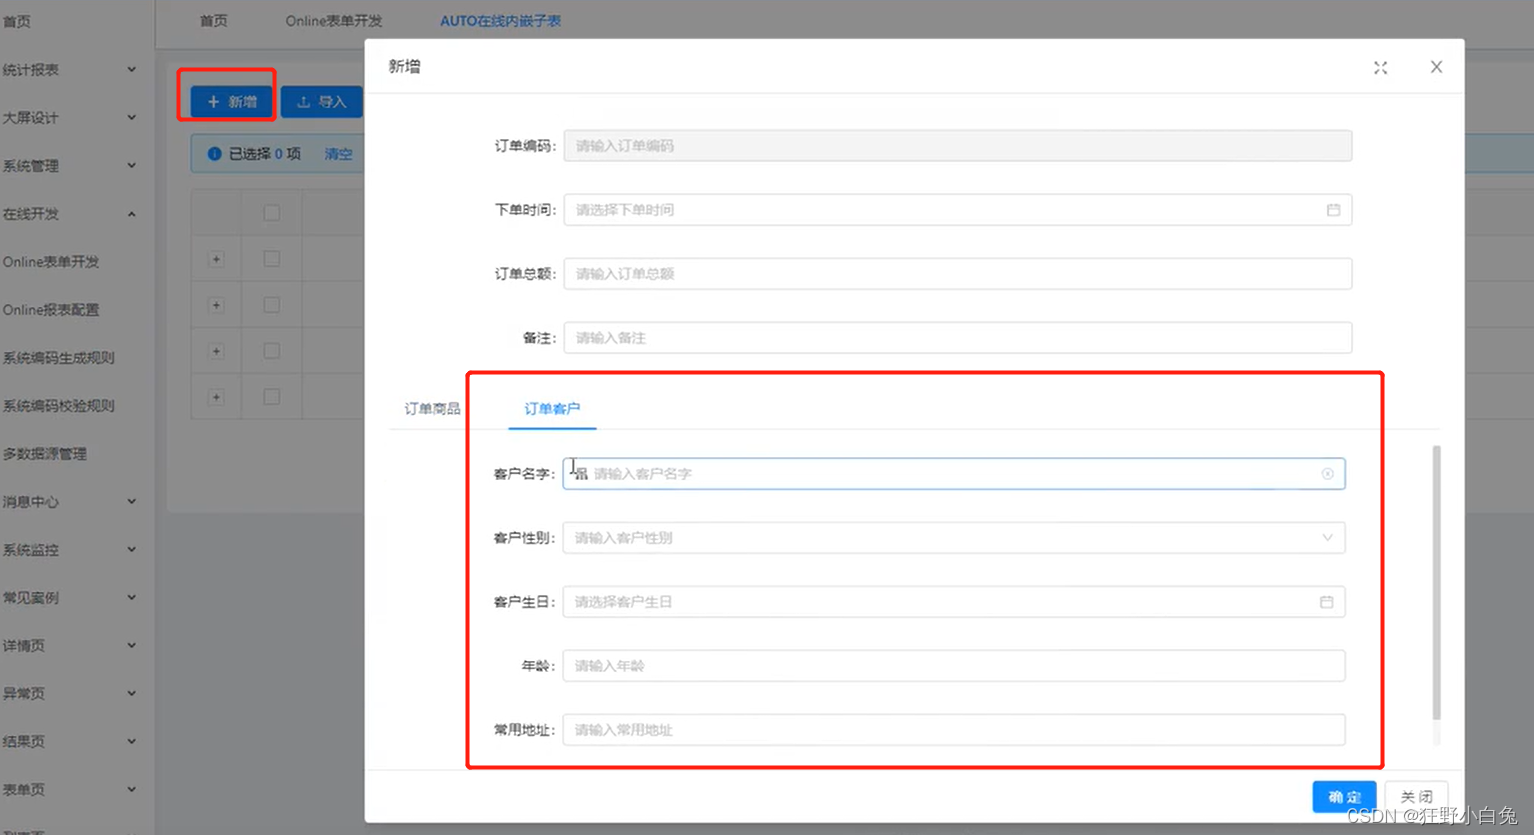Image resolution: width=1534 pixels, height=835 pixels.
Task: Open the calendar icon in 下单时间 field
Action: click(1333, 210)
